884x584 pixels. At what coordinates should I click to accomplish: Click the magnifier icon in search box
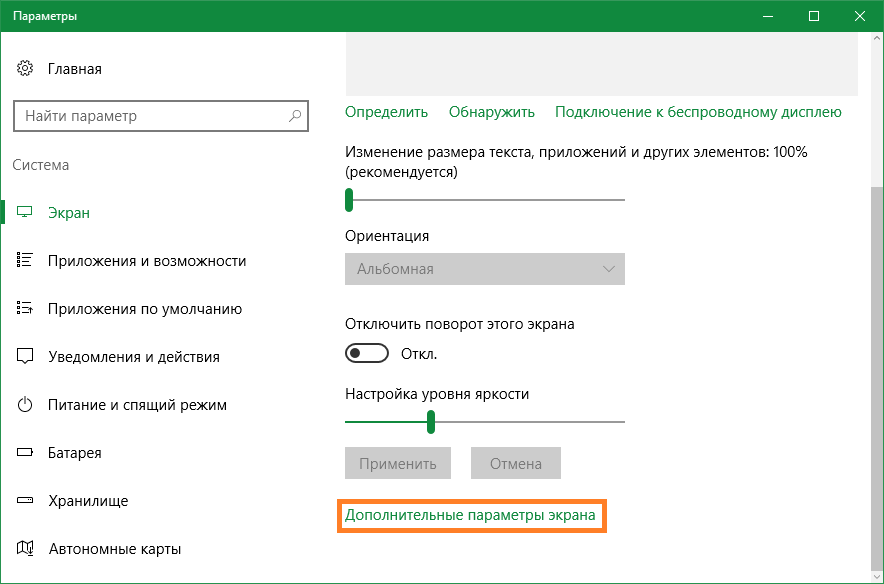pos(295,116)
